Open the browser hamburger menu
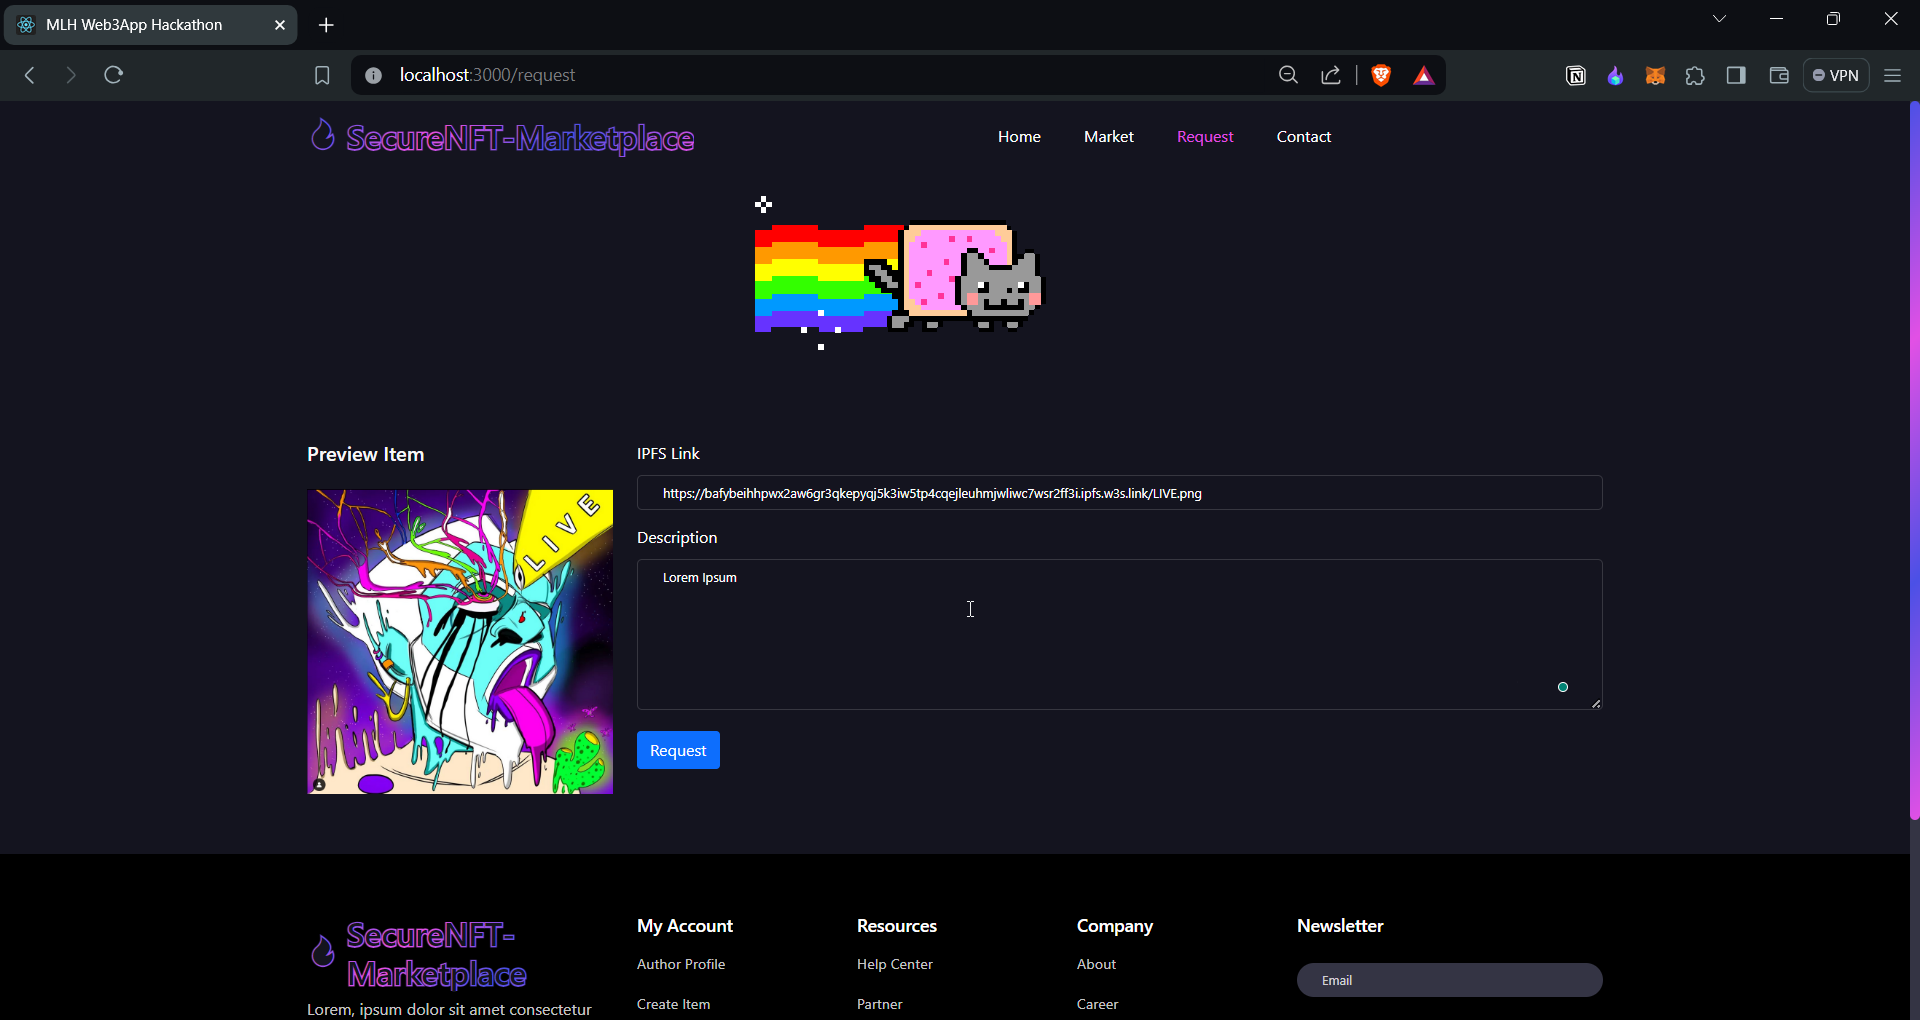1920x1020 pixels. [x=1893, y=75]
